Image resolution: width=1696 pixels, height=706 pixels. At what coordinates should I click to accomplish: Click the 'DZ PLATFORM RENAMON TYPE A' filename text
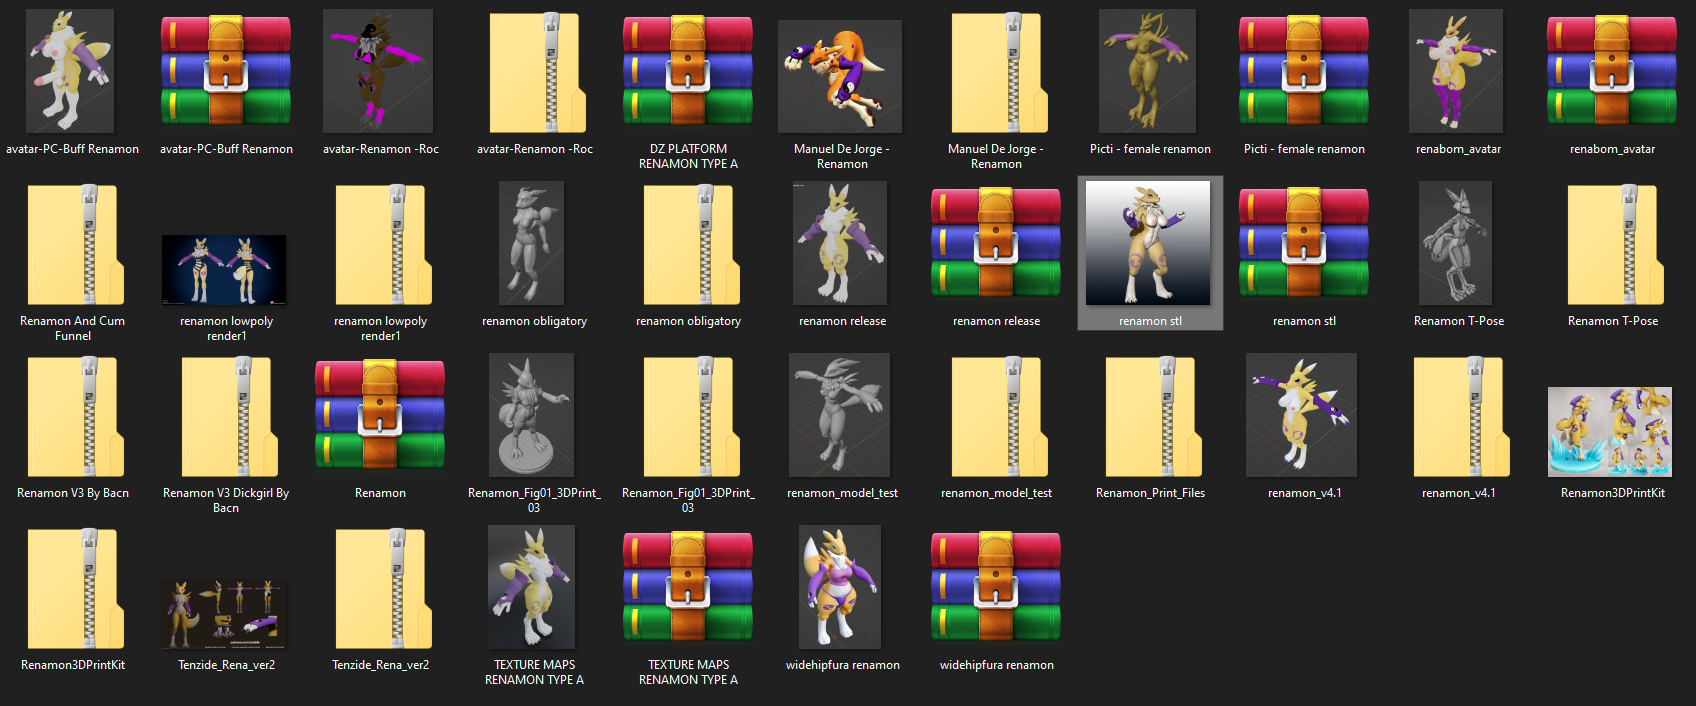[688, 156]
